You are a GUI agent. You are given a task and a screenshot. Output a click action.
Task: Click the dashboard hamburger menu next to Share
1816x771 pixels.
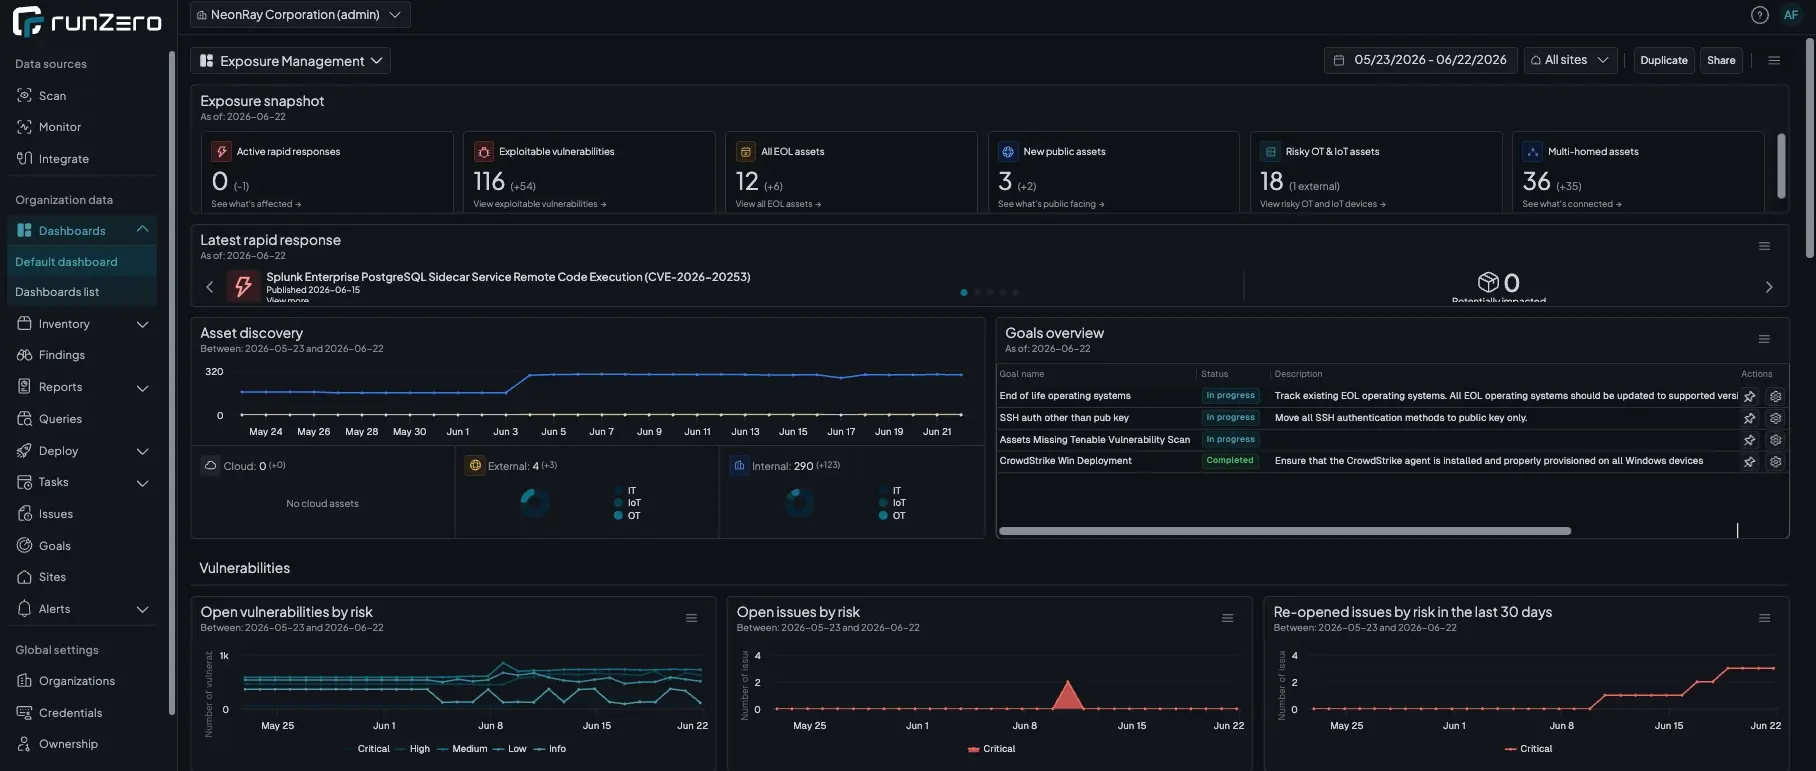tap(1774, 60)
